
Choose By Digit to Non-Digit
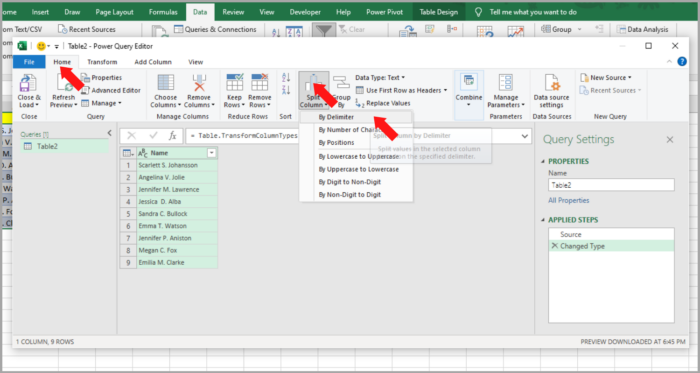click(x=356, y=182)
